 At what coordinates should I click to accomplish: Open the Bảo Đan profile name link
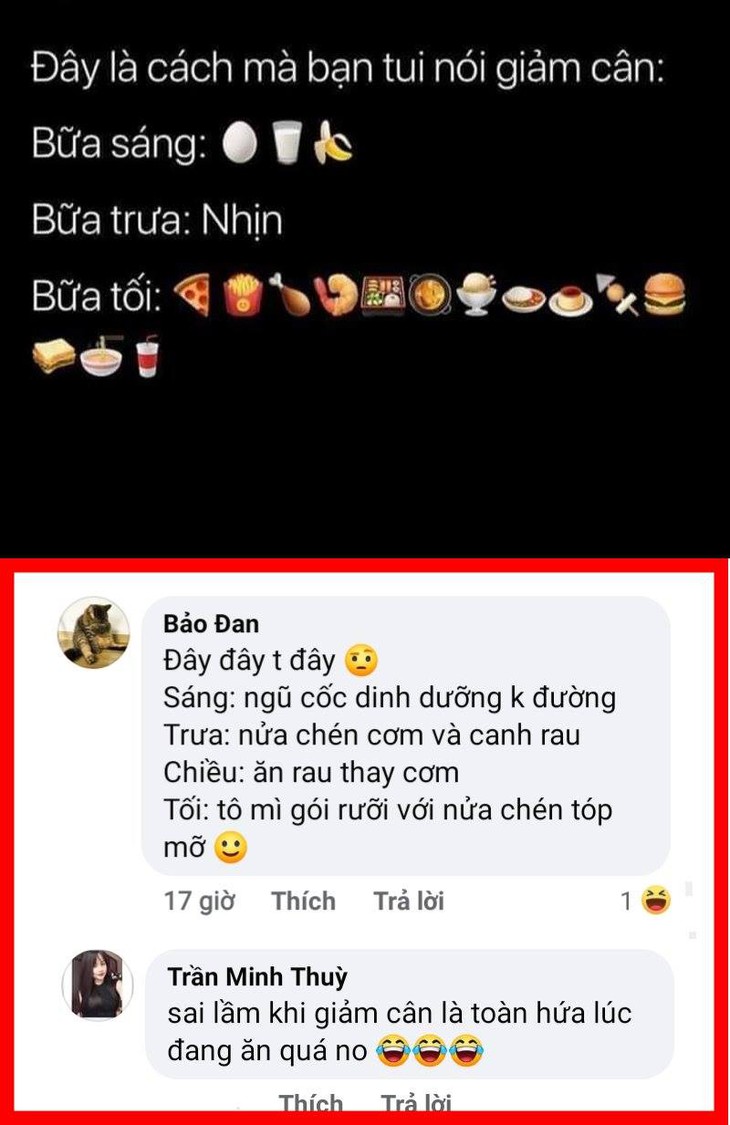(x=211, y=623)
